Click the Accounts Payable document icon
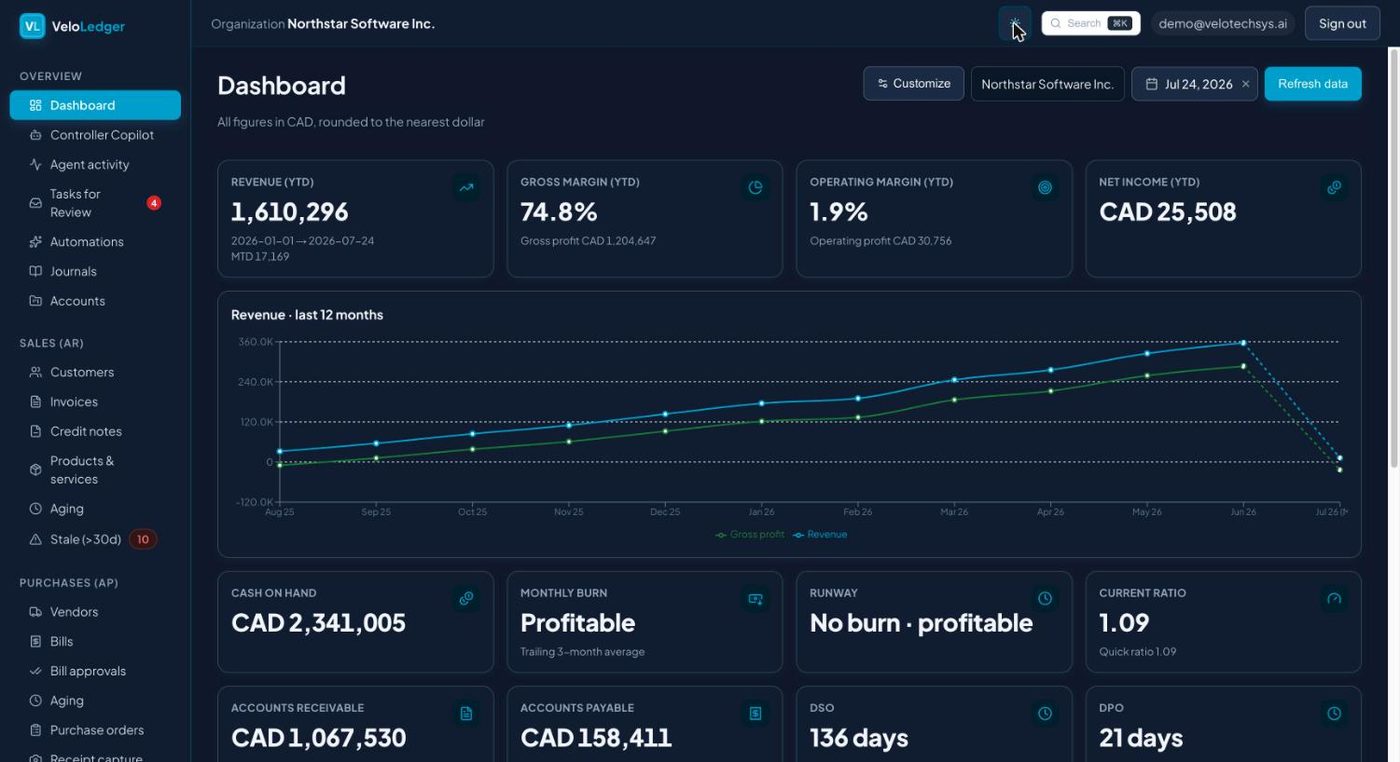The image size is (1400, 762). click(x=756, y=713)
